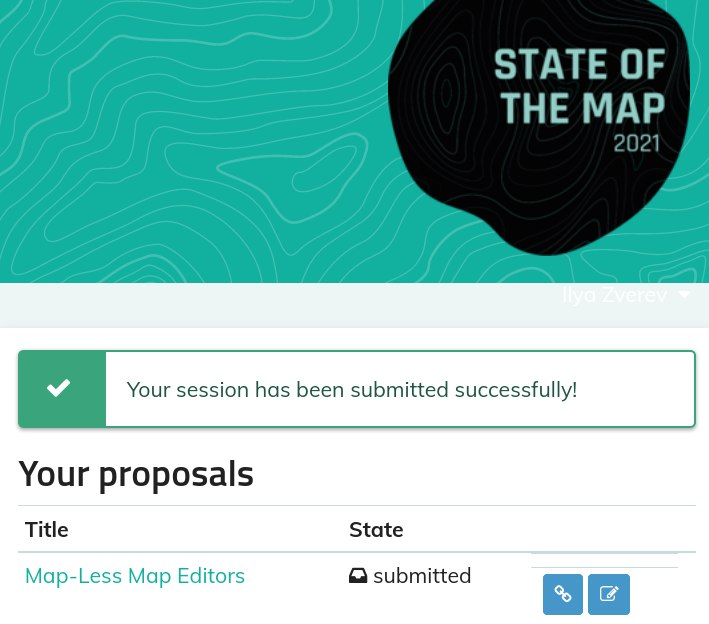This screenshot has width=709, height=624.
Task: Open the proposal's share link chain button
Action: tap(562, 594)
